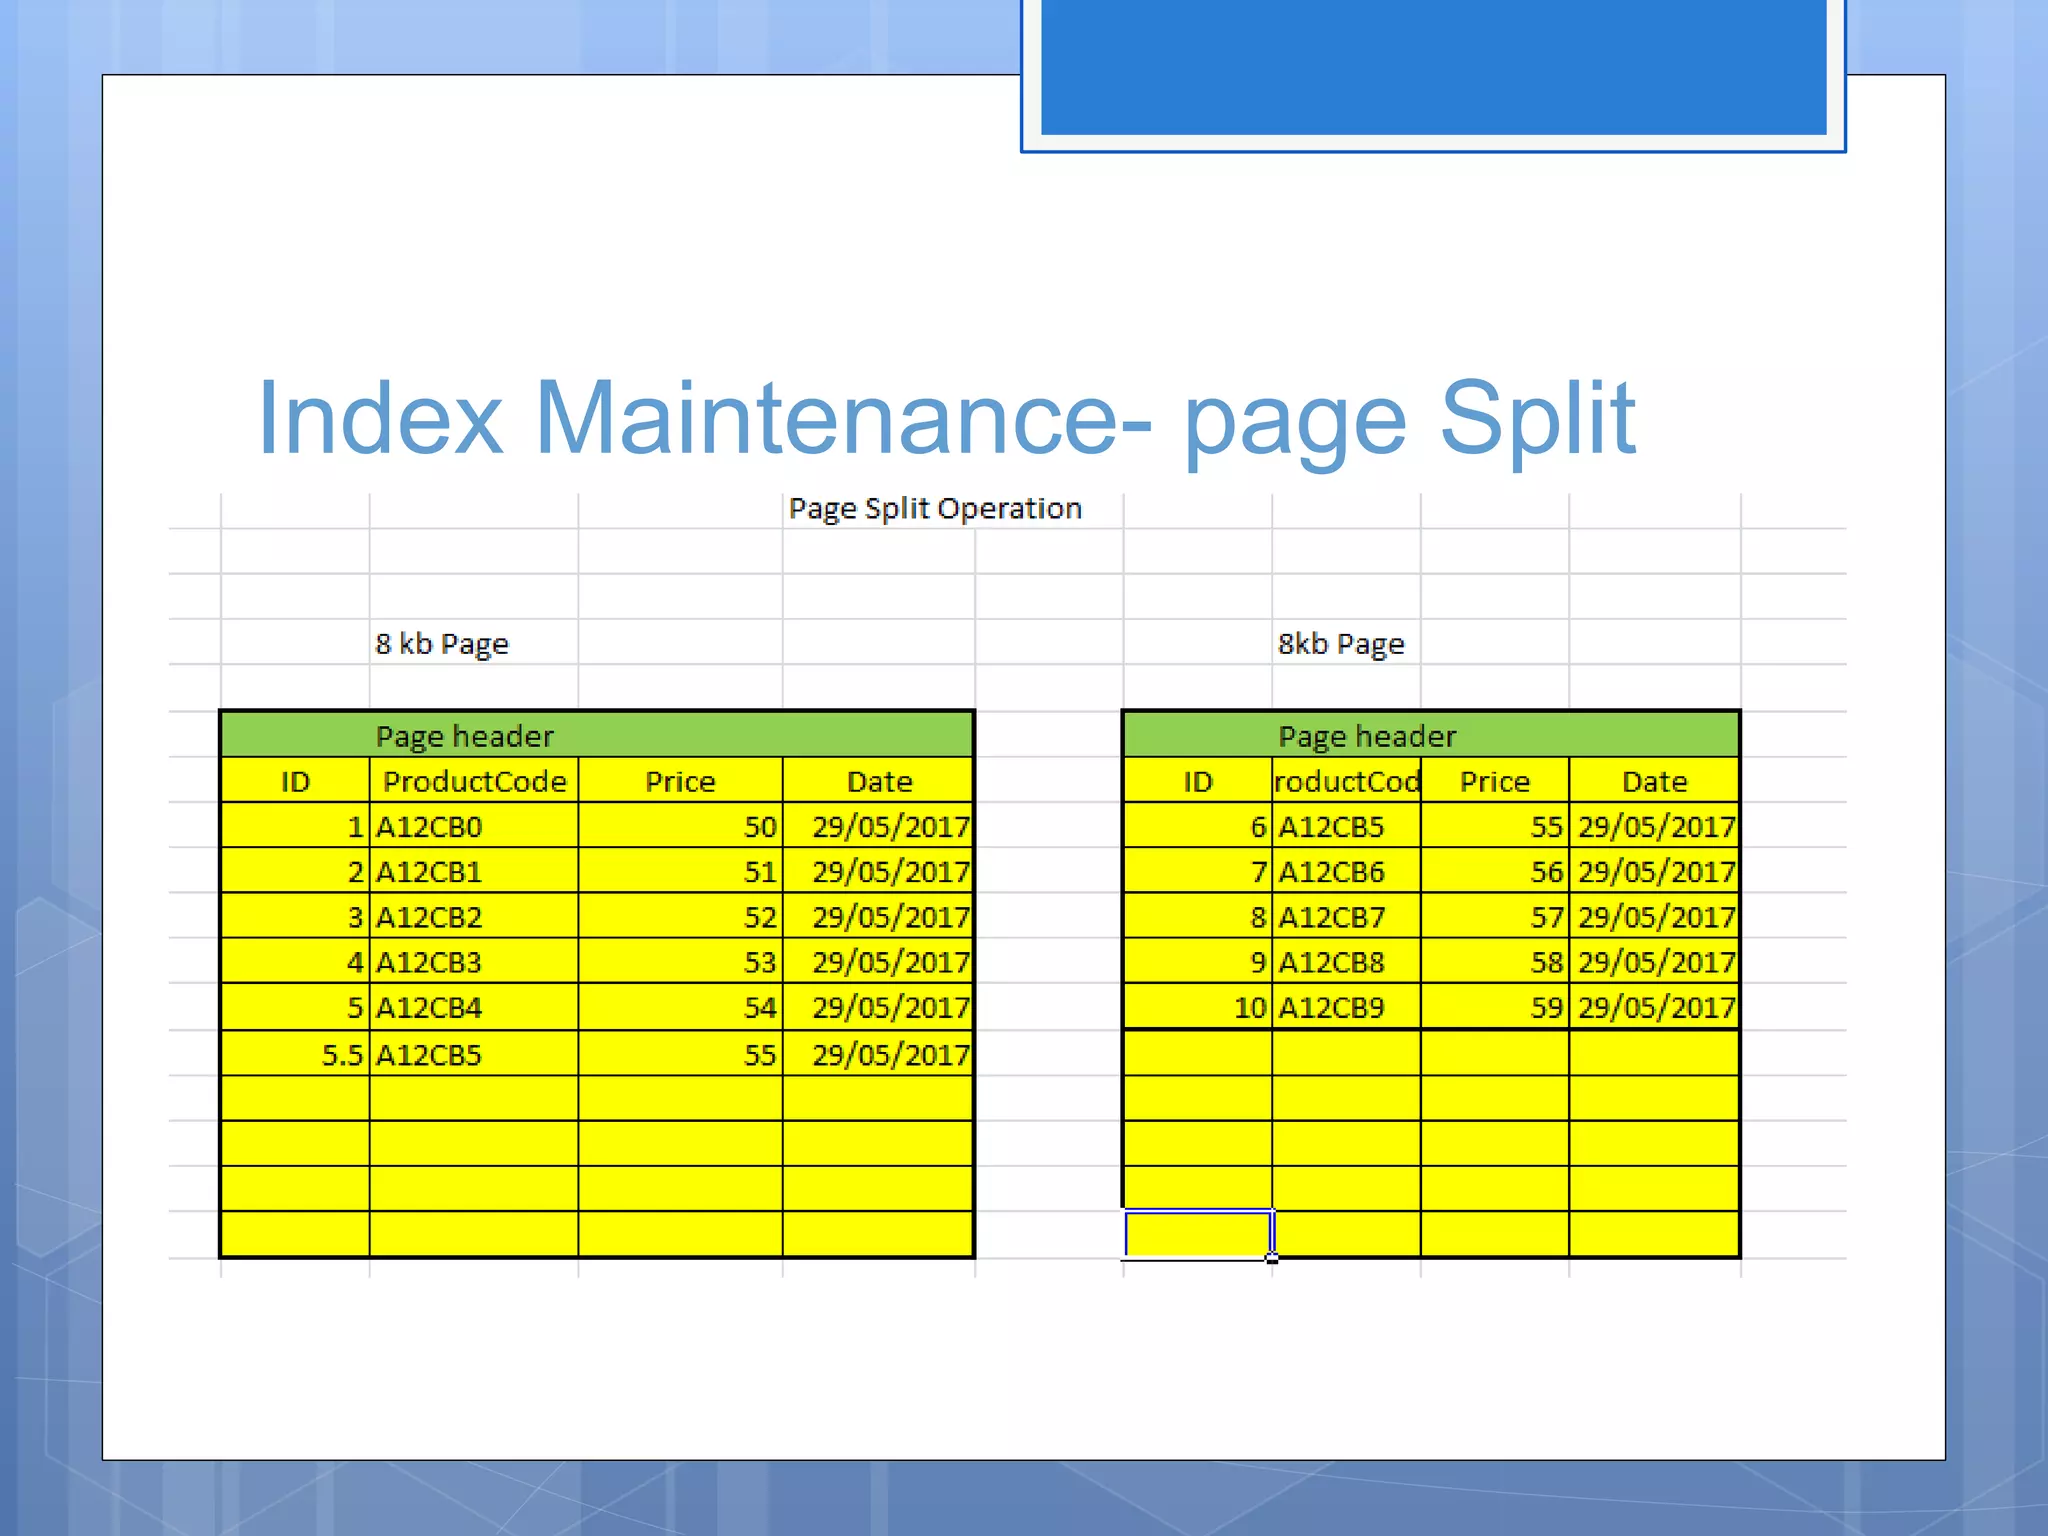Select ID cell '3' in left table
Screen dimensions: 2048x1536
click(x=295, y=916)
